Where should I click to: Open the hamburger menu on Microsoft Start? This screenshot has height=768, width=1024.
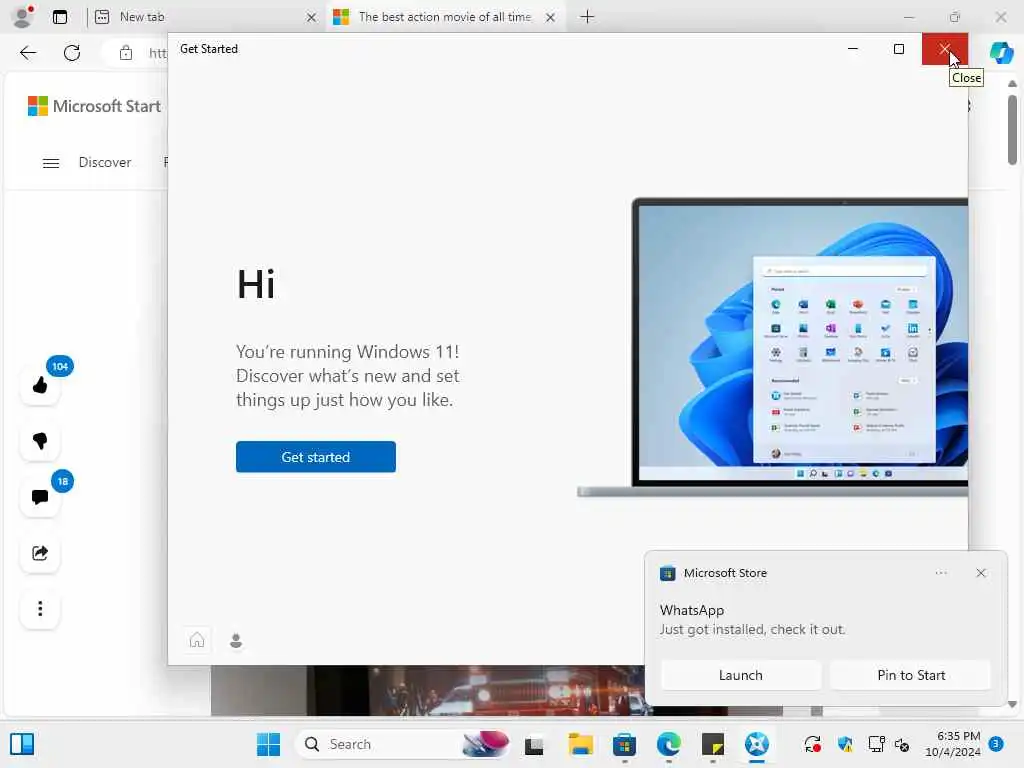pyautogui.click(x=51, y=163)
